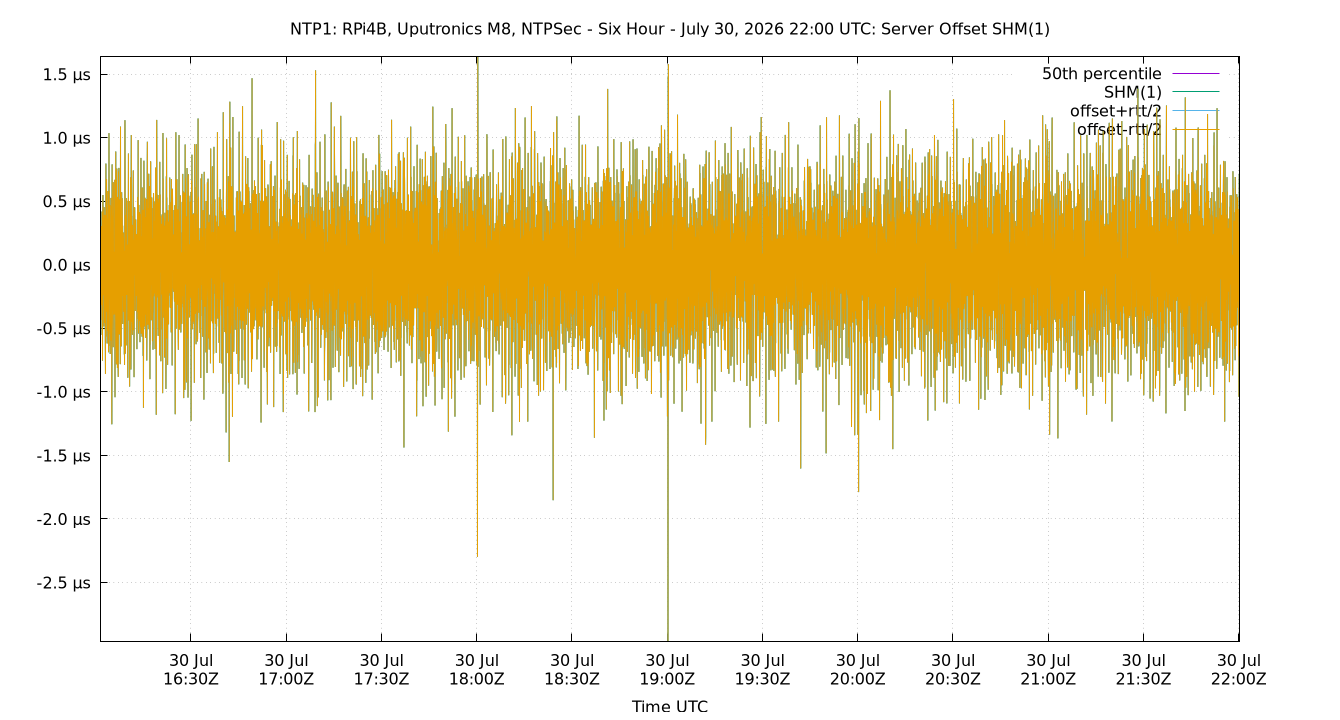The height and width of the screenshot is (720, 1340).
Task: Click the '30 Jul 17:30Z' x-axis label
Action: click(x=381, y=669)
